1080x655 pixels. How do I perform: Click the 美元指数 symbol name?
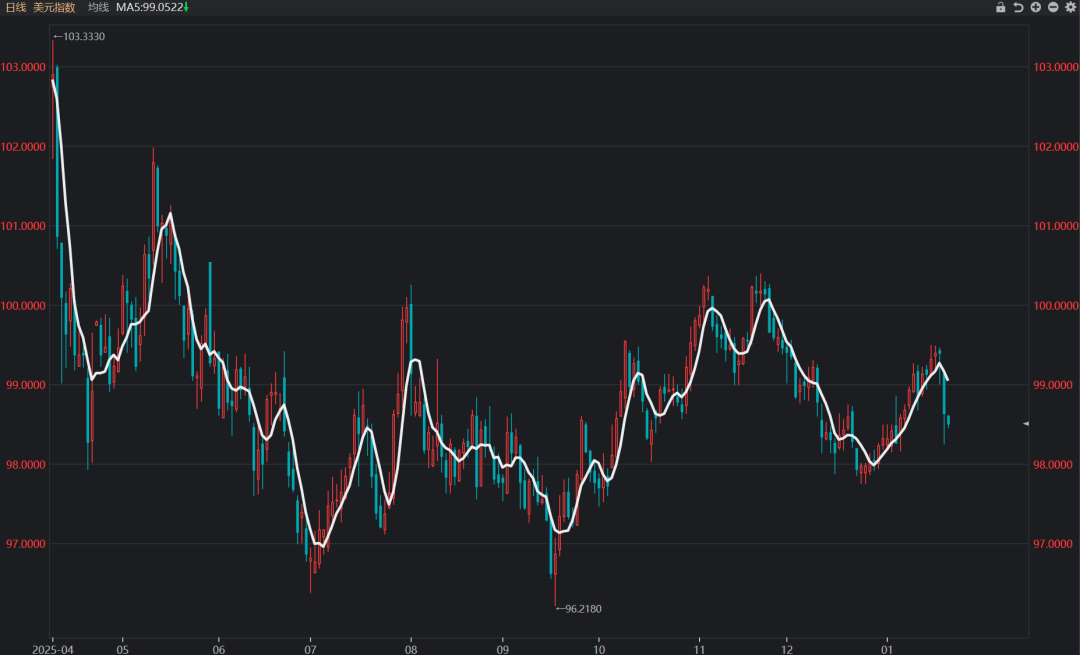54,7
